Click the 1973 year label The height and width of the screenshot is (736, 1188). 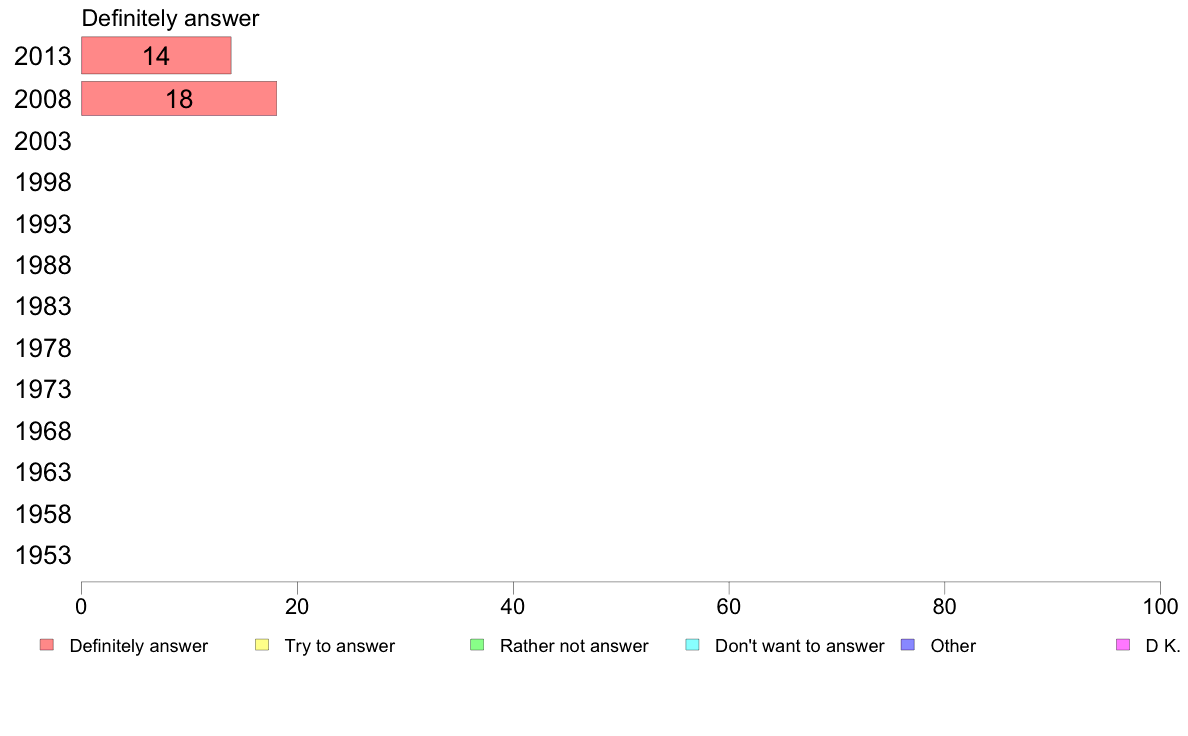pyautogui.click(x=43, y=390)
